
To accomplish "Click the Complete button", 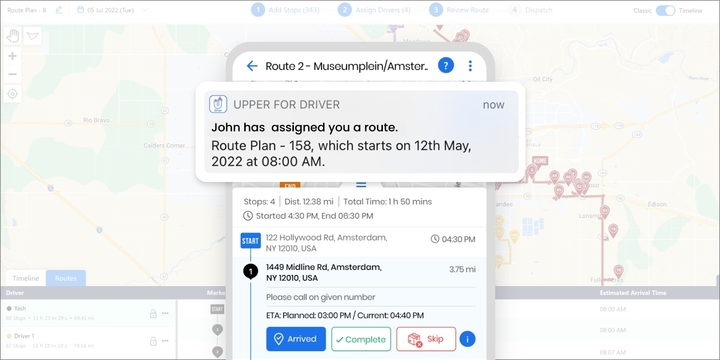I will [x=361, y=339].
